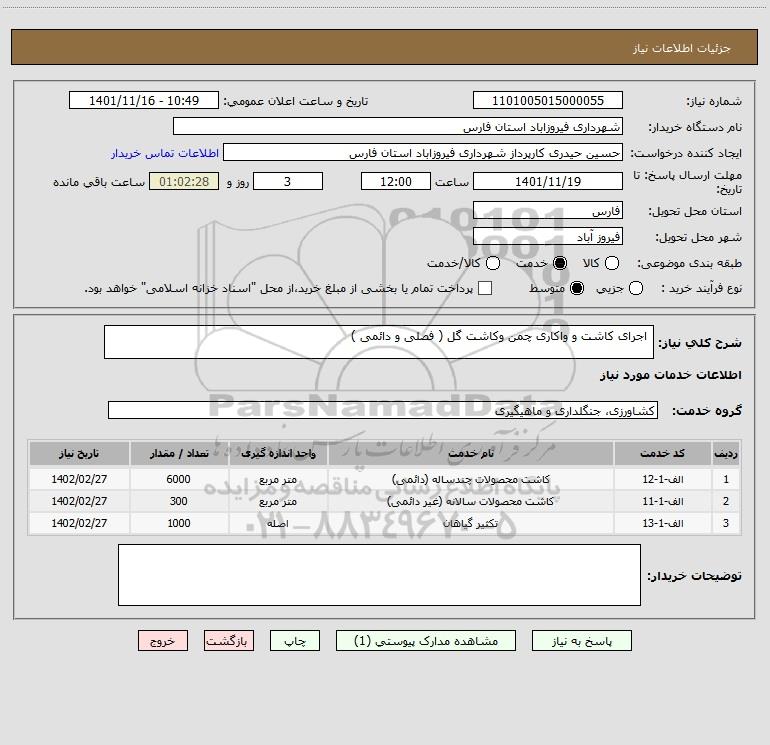The image size is (770, 745).
Task: Click the چاپ print button
Action: pos(295,641)
